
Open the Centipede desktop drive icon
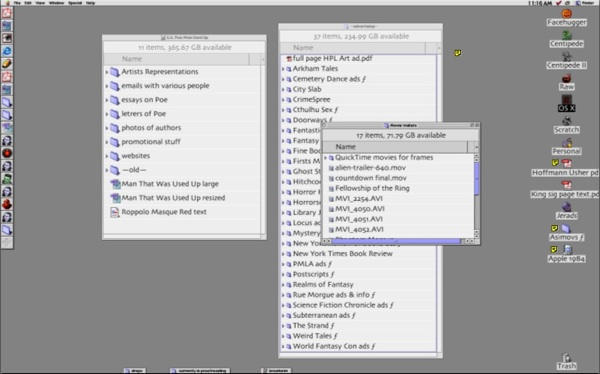coord(566,35)
